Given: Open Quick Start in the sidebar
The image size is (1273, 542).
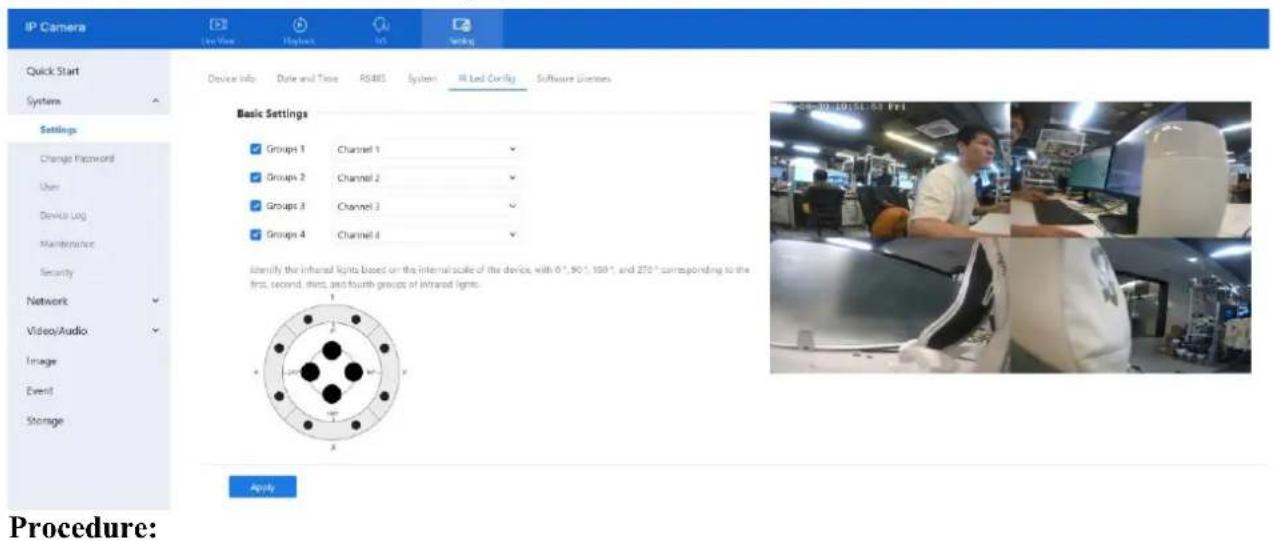Looking at the screenshot, I should (54, 72).
